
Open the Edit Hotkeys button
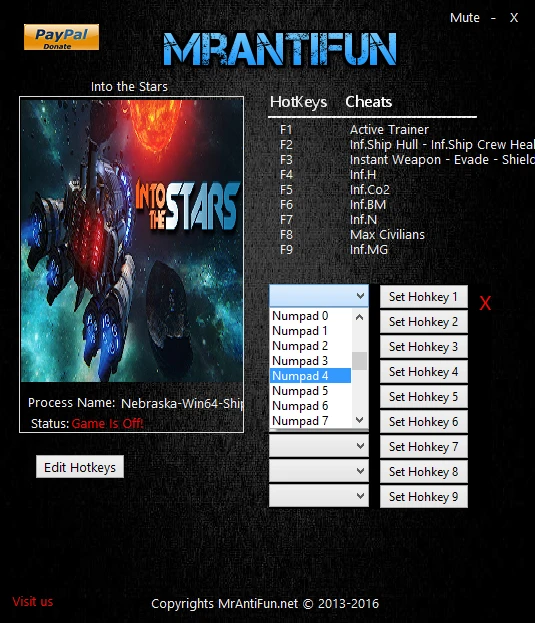point(80,467)
